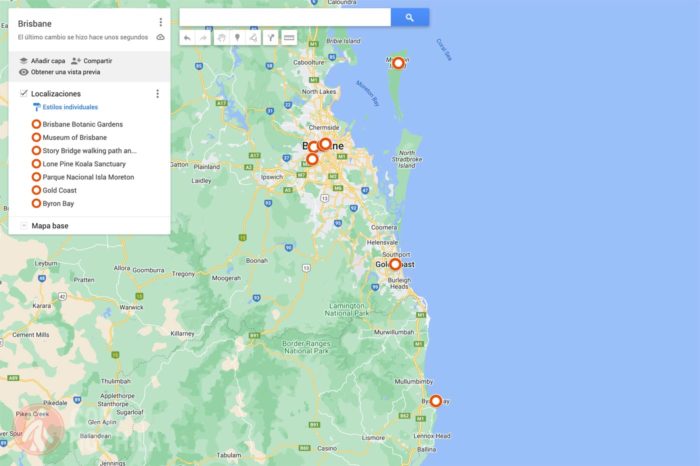Select Museum of Brisbane in list
The height and width of the screenshot is (466, 700).
(75, 137)
